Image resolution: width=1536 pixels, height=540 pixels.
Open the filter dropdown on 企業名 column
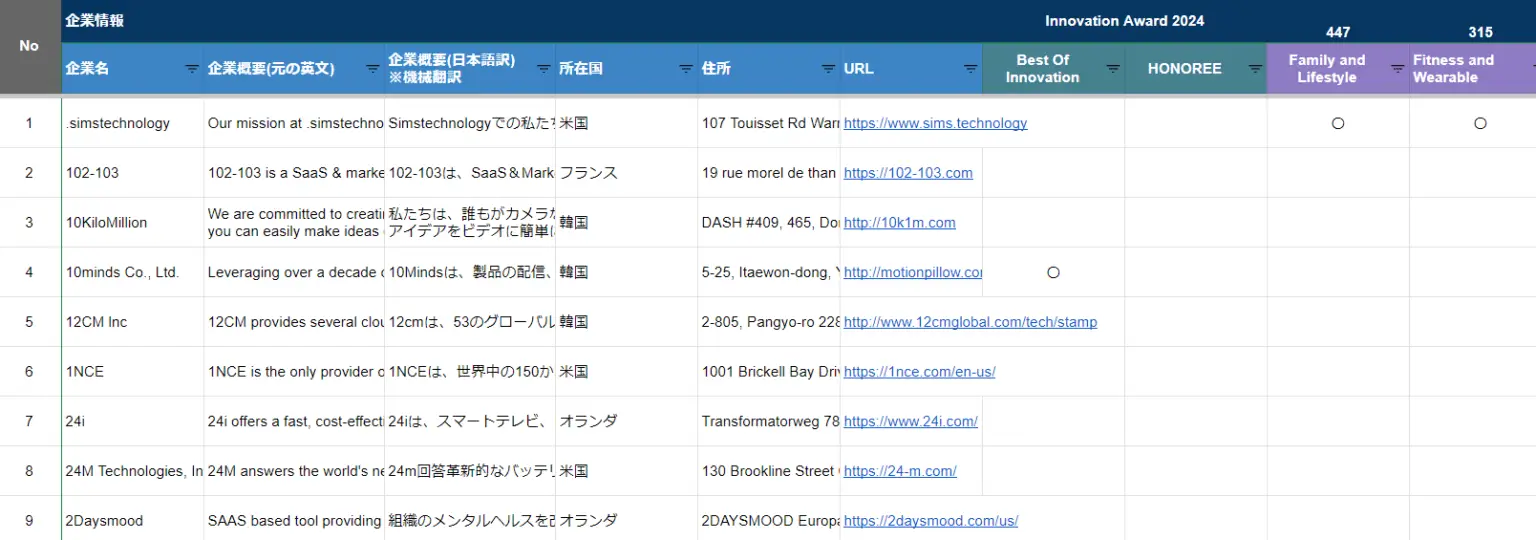point(192,69)
